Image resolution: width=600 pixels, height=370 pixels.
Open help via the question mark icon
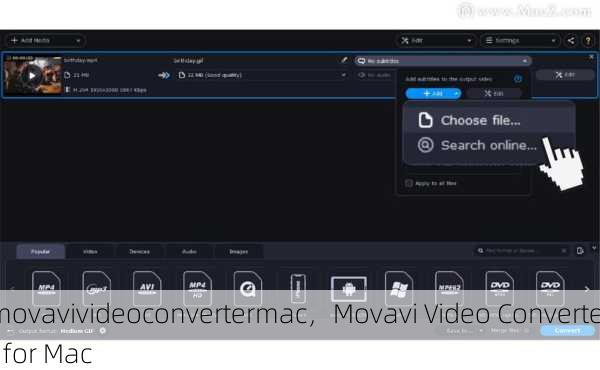[x=588, y=41]
